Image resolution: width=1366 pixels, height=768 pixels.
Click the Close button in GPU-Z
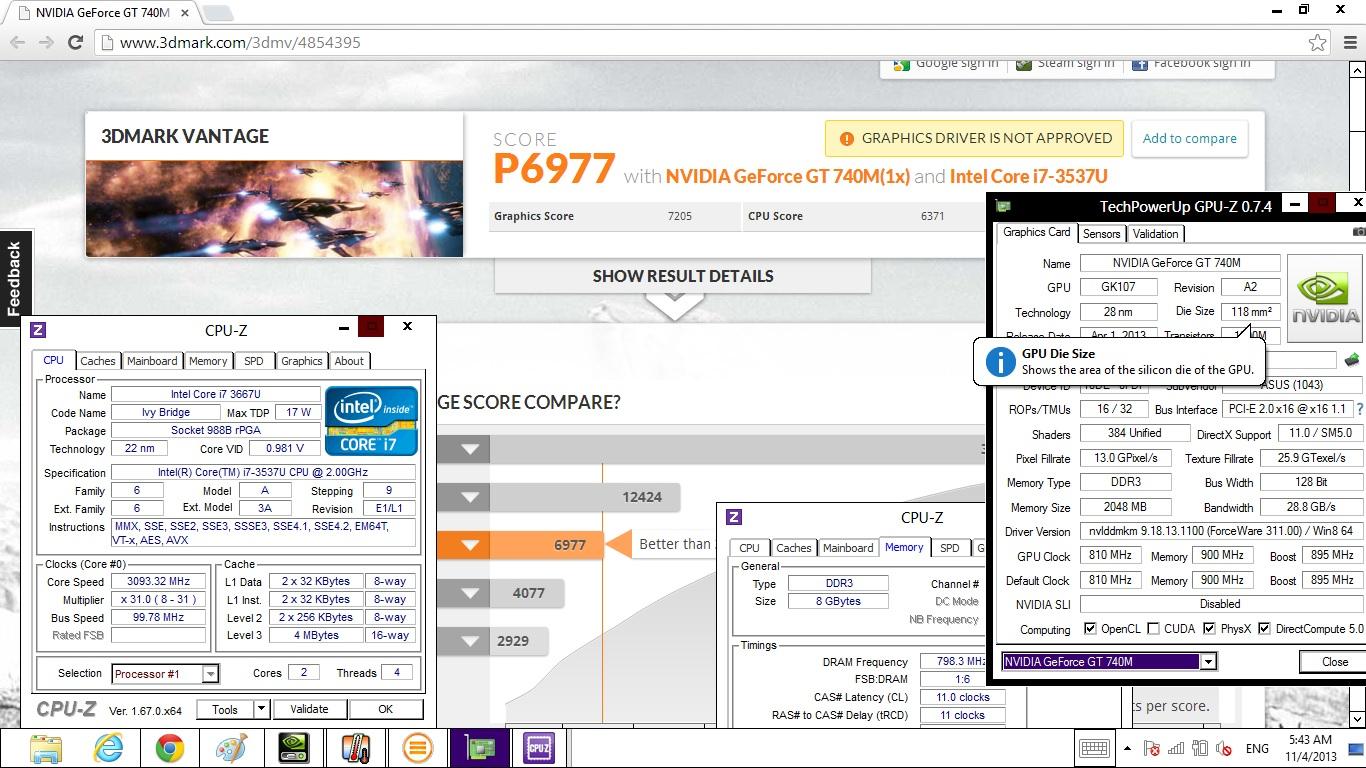point(1334,662)
